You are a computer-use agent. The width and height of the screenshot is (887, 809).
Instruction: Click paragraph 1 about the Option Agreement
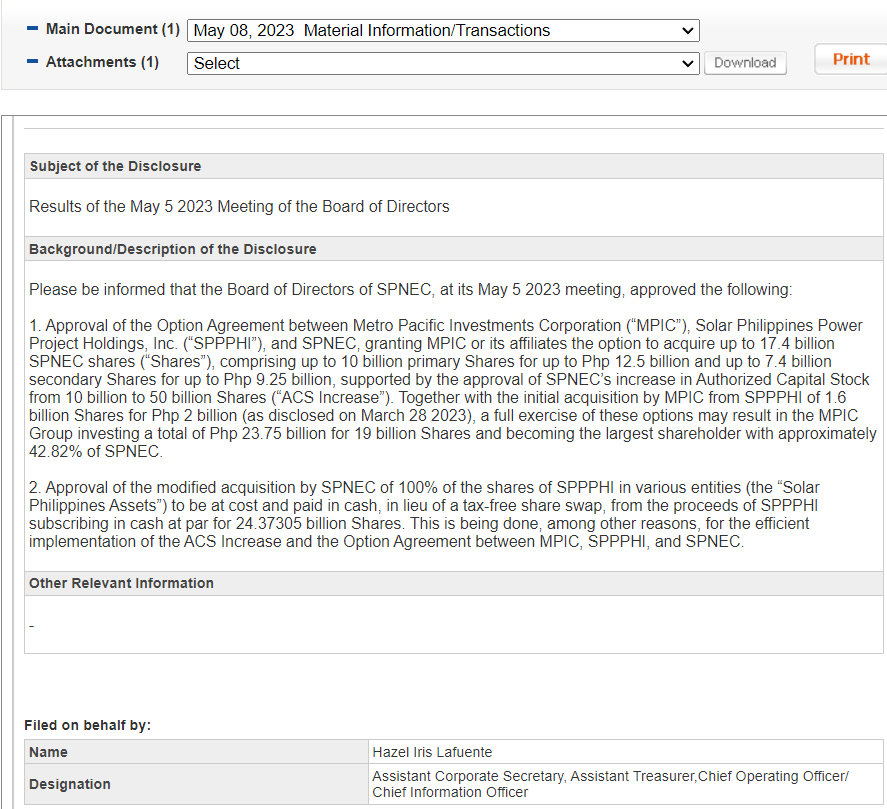(x=453, y=388)
